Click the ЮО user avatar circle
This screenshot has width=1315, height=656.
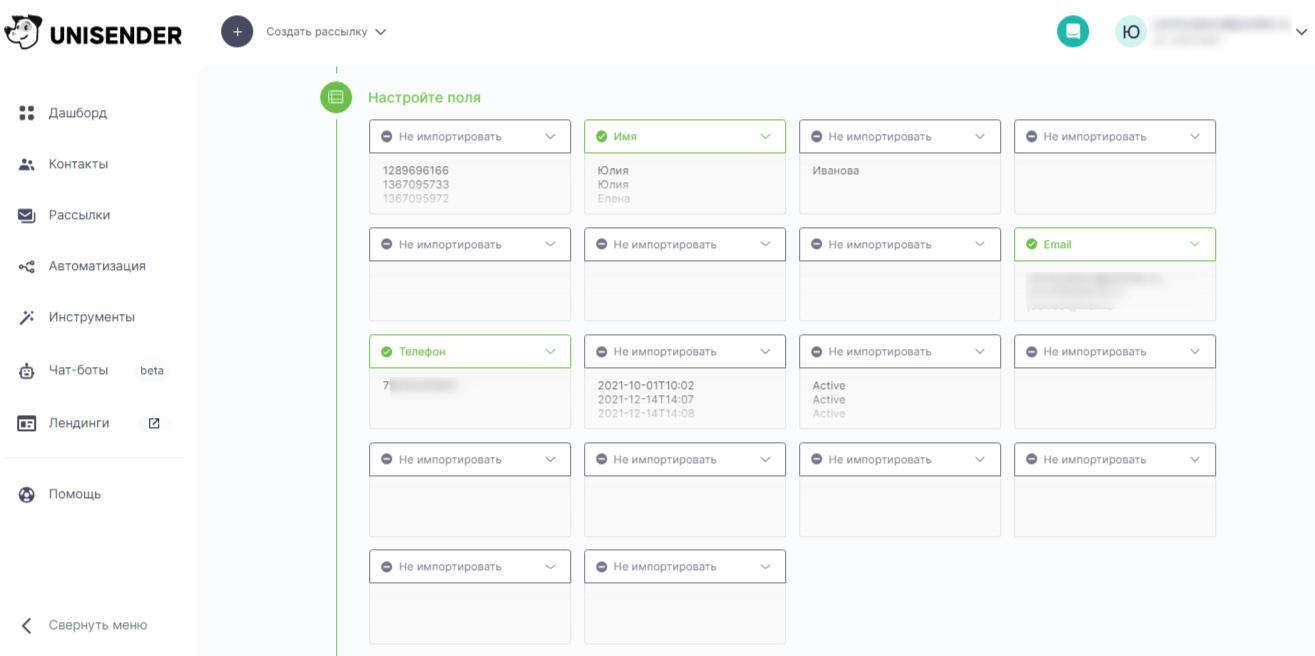point(1131,32)
